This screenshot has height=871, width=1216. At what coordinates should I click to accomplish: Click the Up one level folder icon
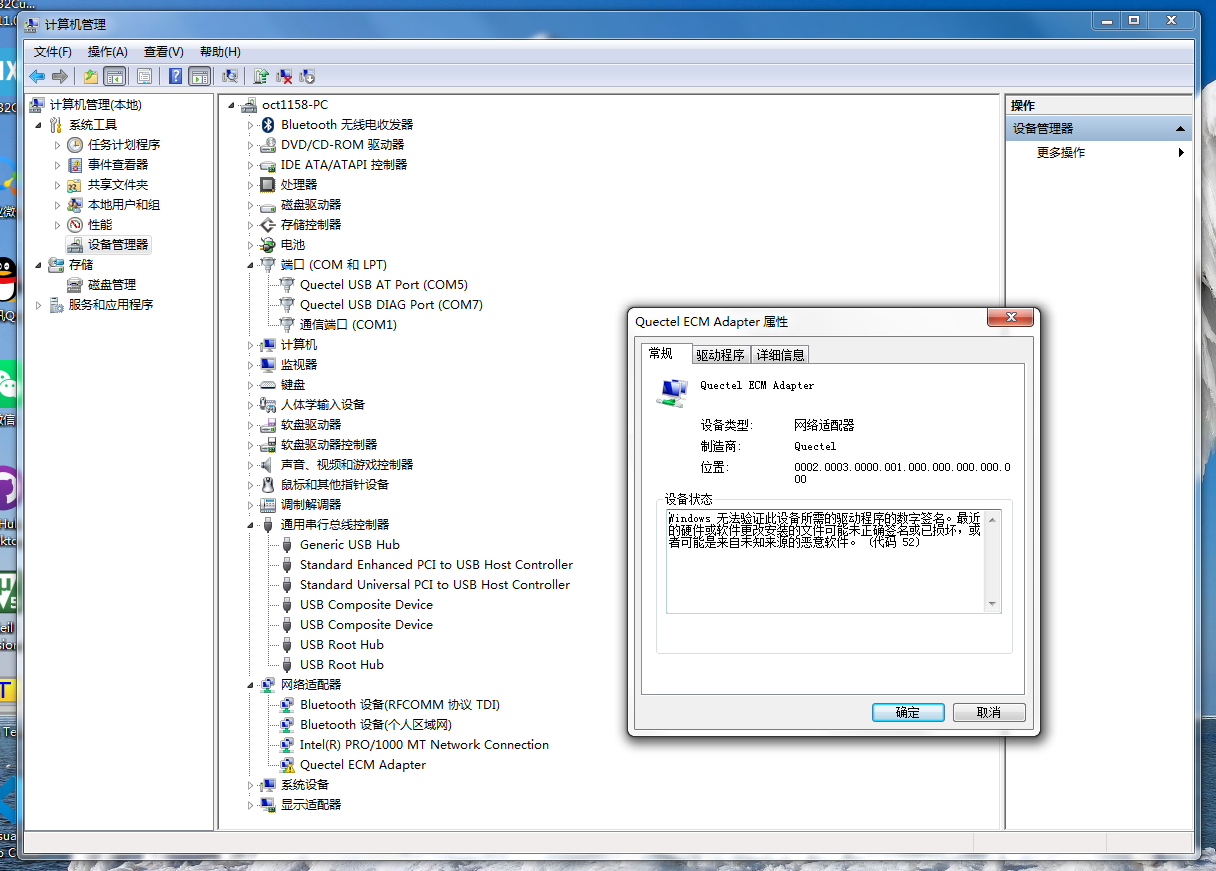click(x=91, y=76)
